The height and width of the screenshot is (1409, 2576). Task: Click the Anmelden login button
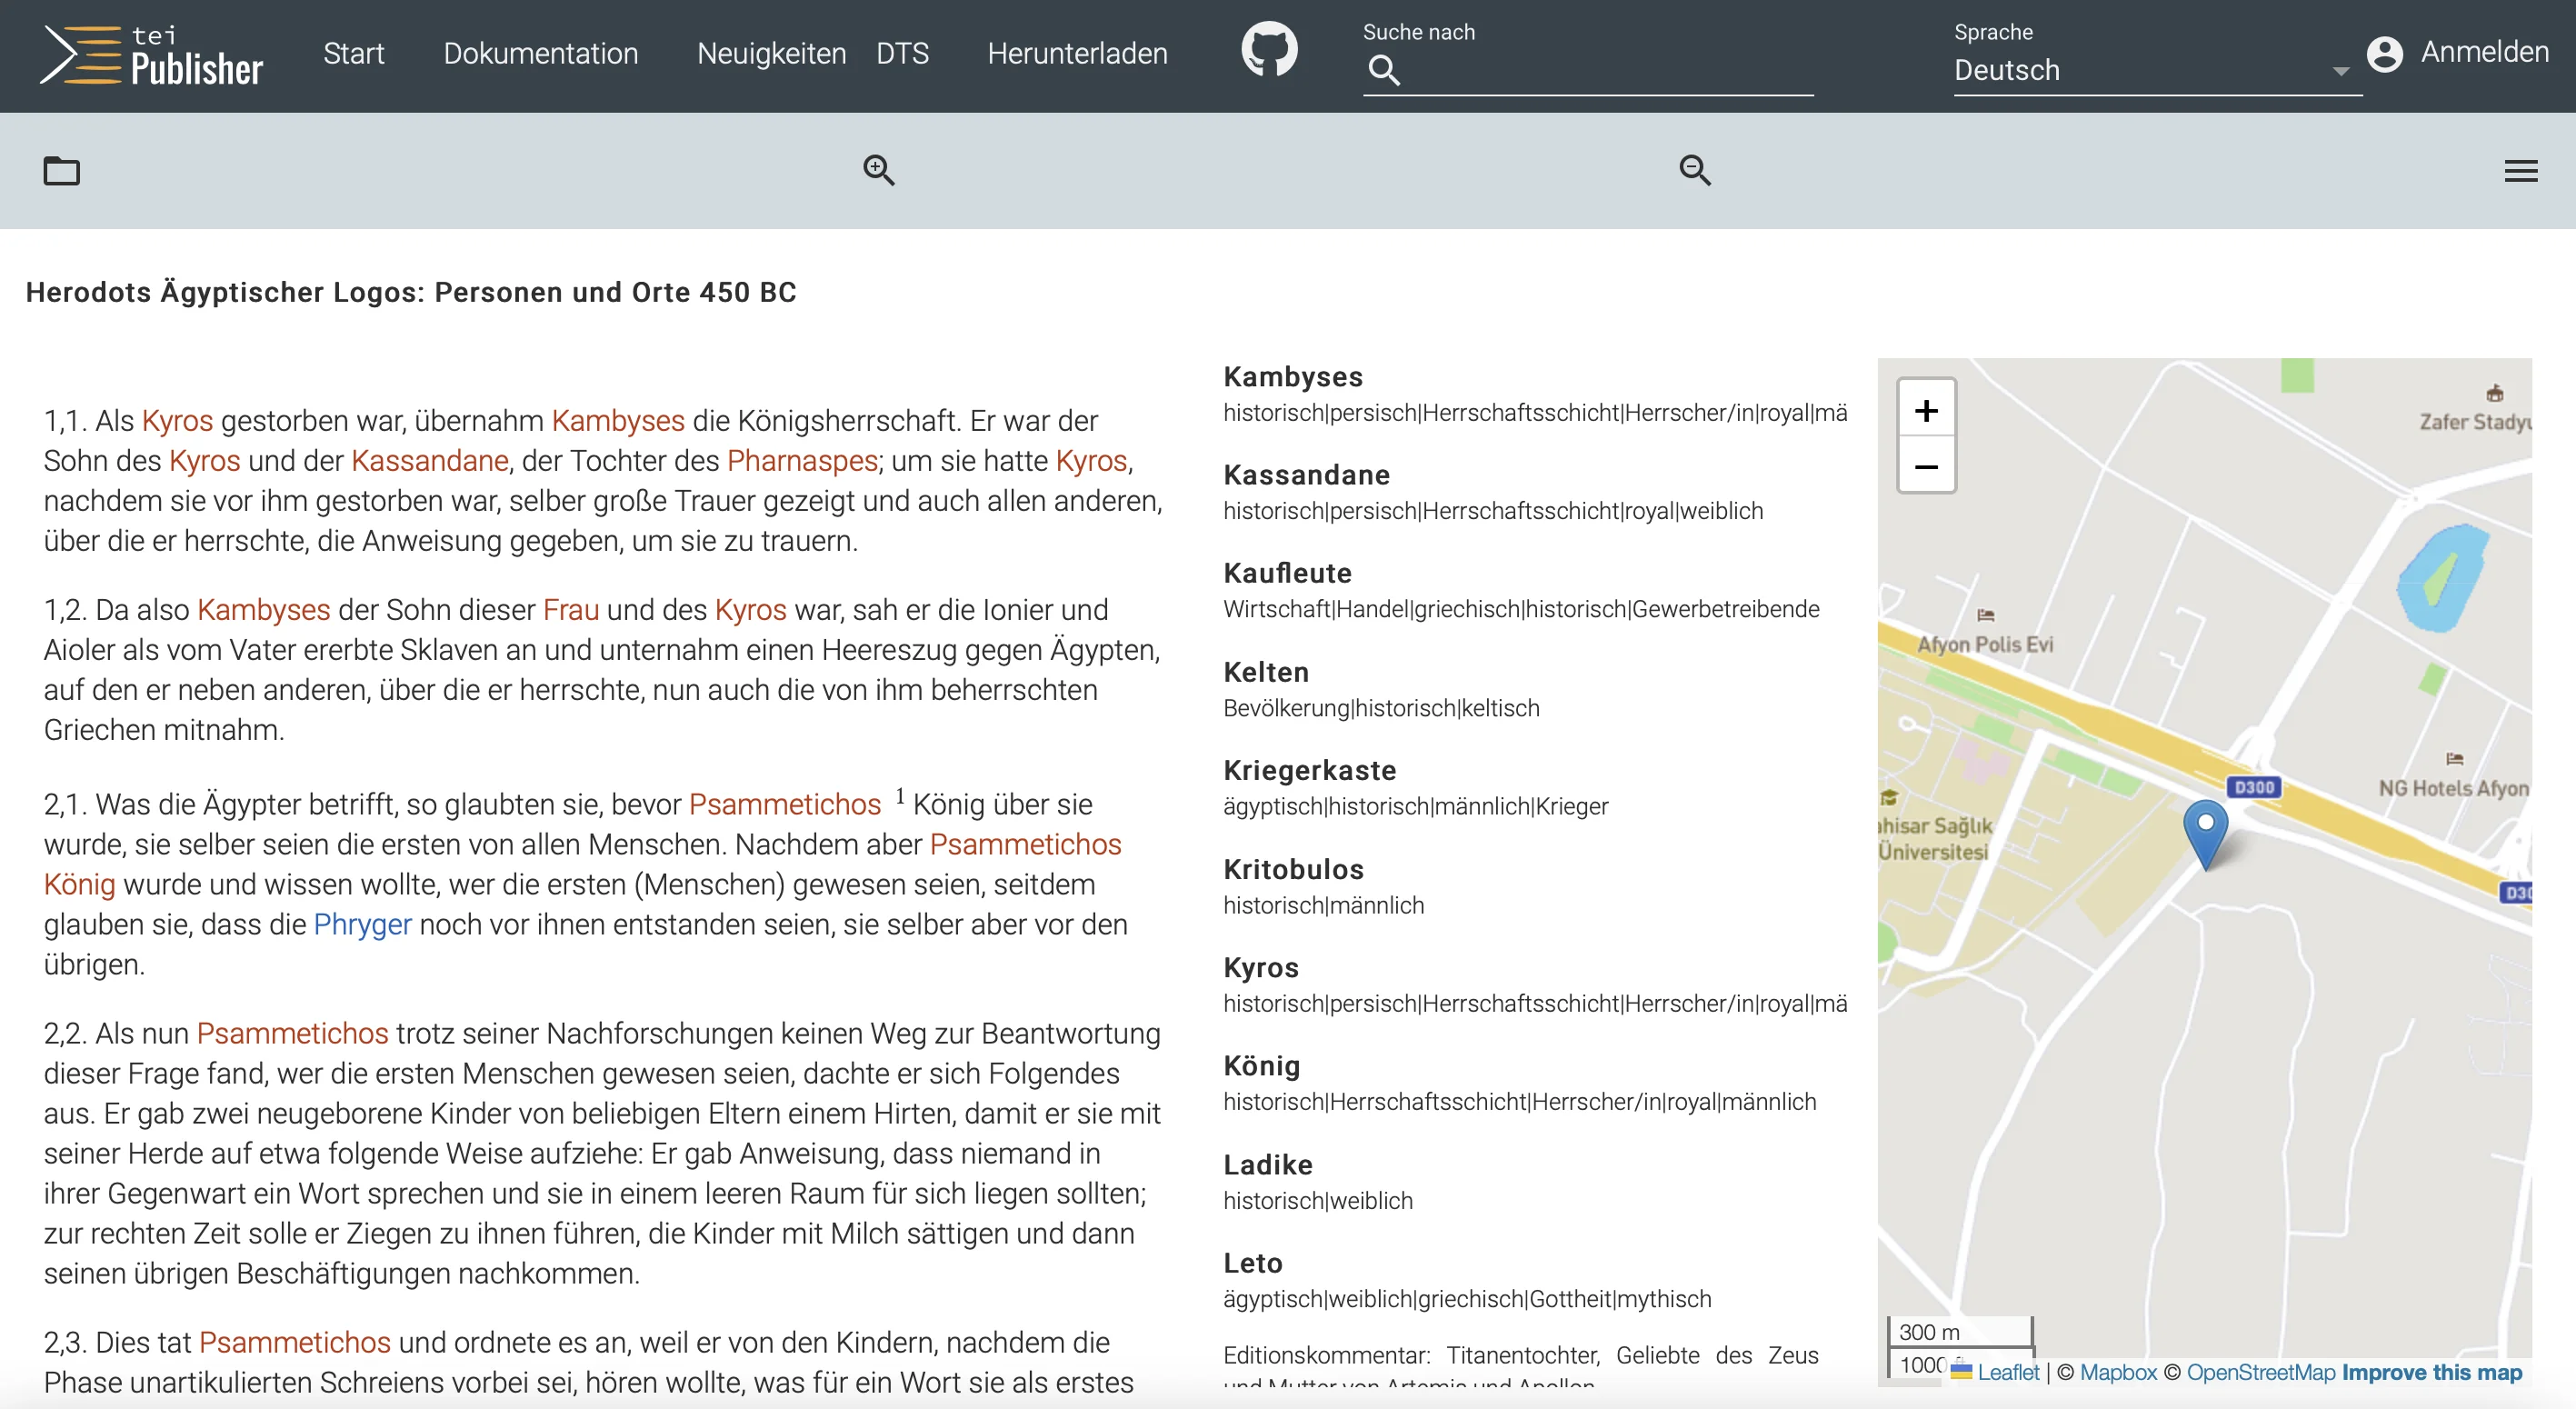coord(2484,52)
